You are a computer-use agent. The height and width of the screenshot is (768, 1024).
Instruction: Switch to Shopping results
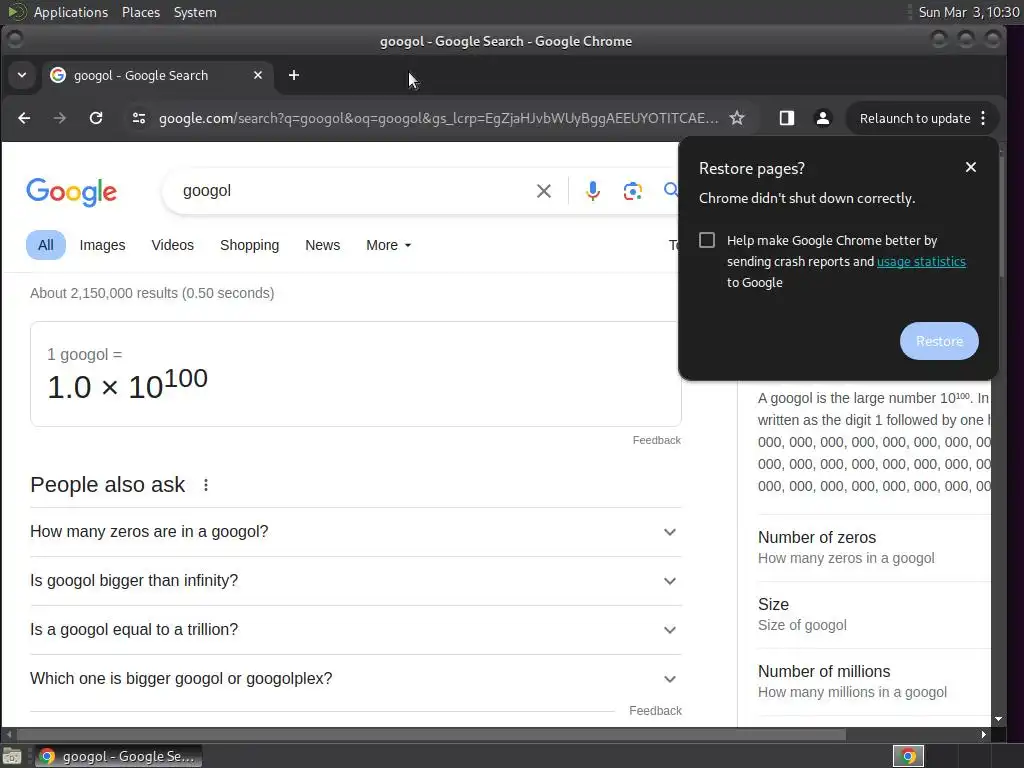tap(249, 245)
